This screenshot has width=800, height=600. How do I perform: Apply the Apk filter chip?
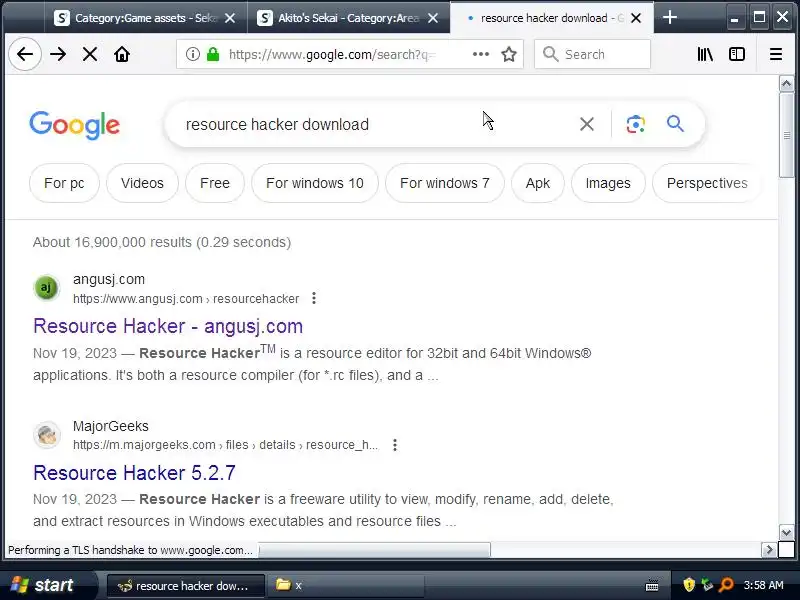point(538,183)
